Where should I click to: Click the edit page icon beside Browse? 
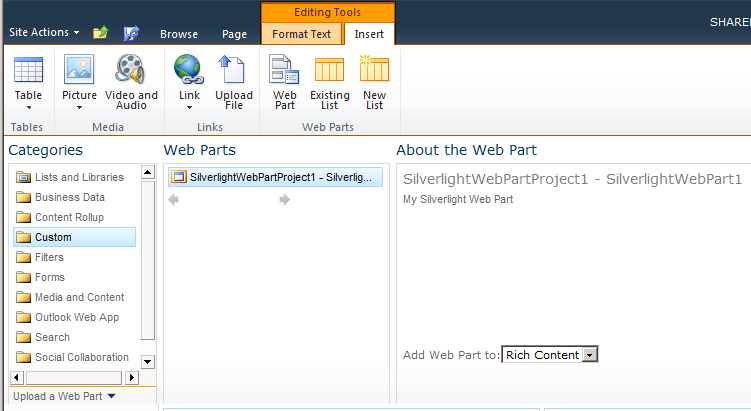coord(131,33)
